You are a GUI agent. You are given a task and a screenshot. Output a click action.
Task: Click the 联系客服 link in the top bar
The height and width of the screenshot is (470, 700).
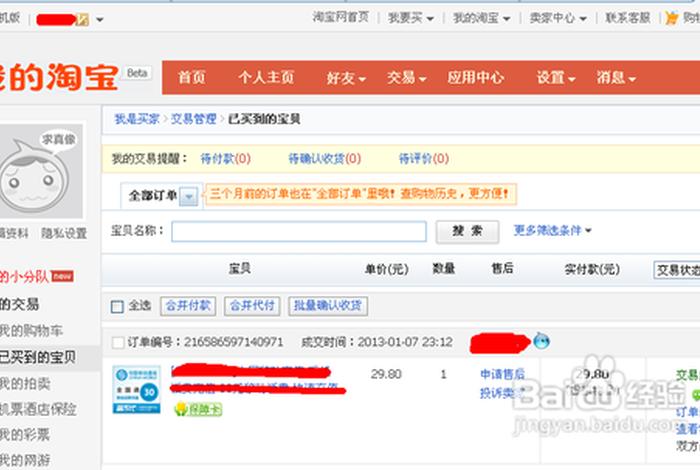coord(628,18)
